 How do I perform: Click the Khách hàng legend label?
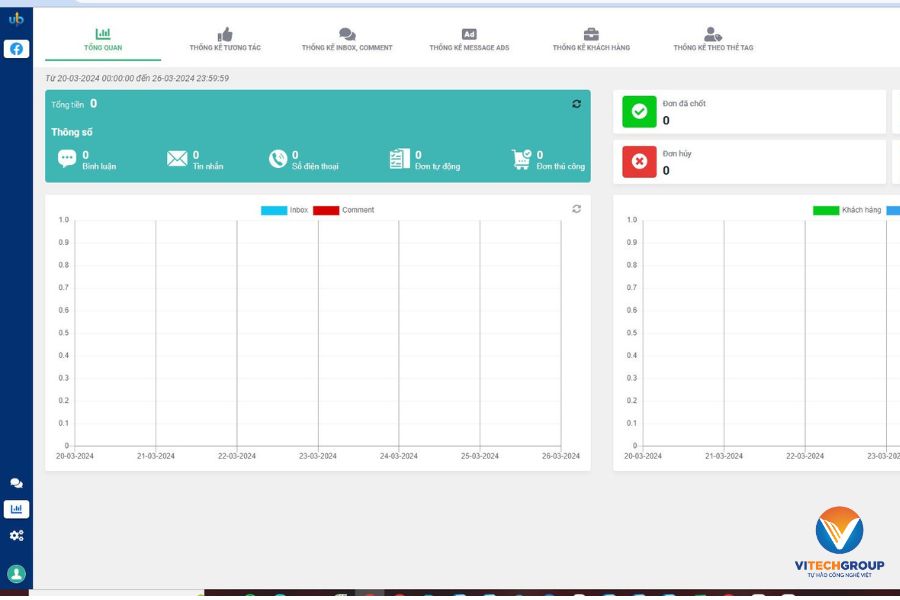[x=862, y=210]
